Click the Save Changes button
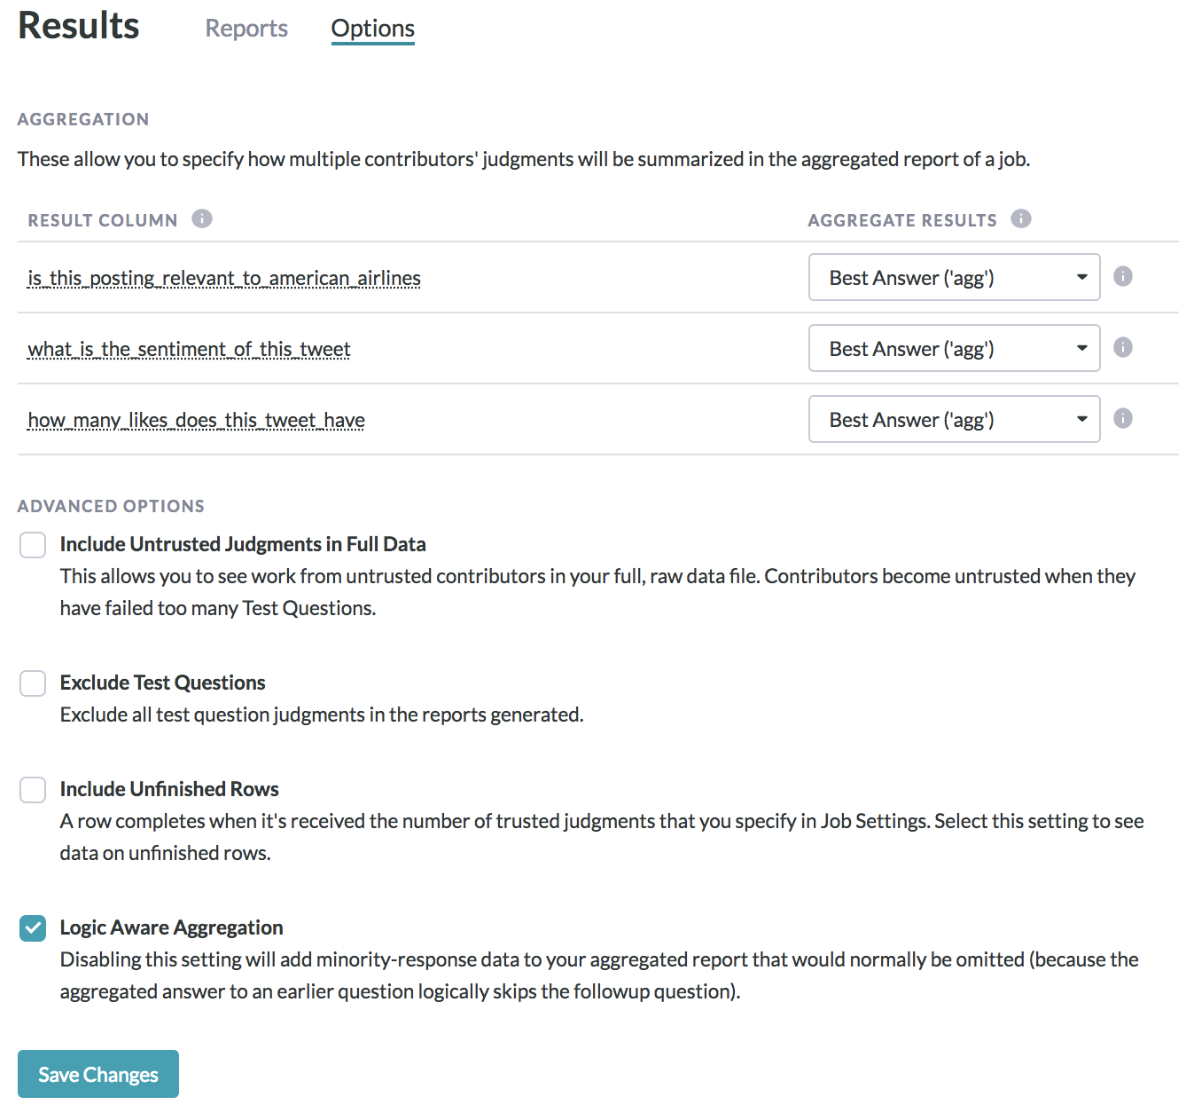This screenshot has height=1112, width=1190. click(x=98, y=1074)
